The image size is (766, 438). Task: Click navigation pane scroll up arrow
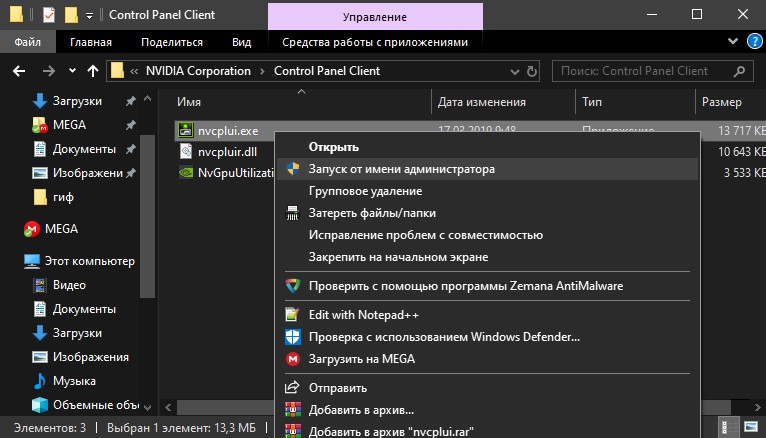tap(148, 99)
